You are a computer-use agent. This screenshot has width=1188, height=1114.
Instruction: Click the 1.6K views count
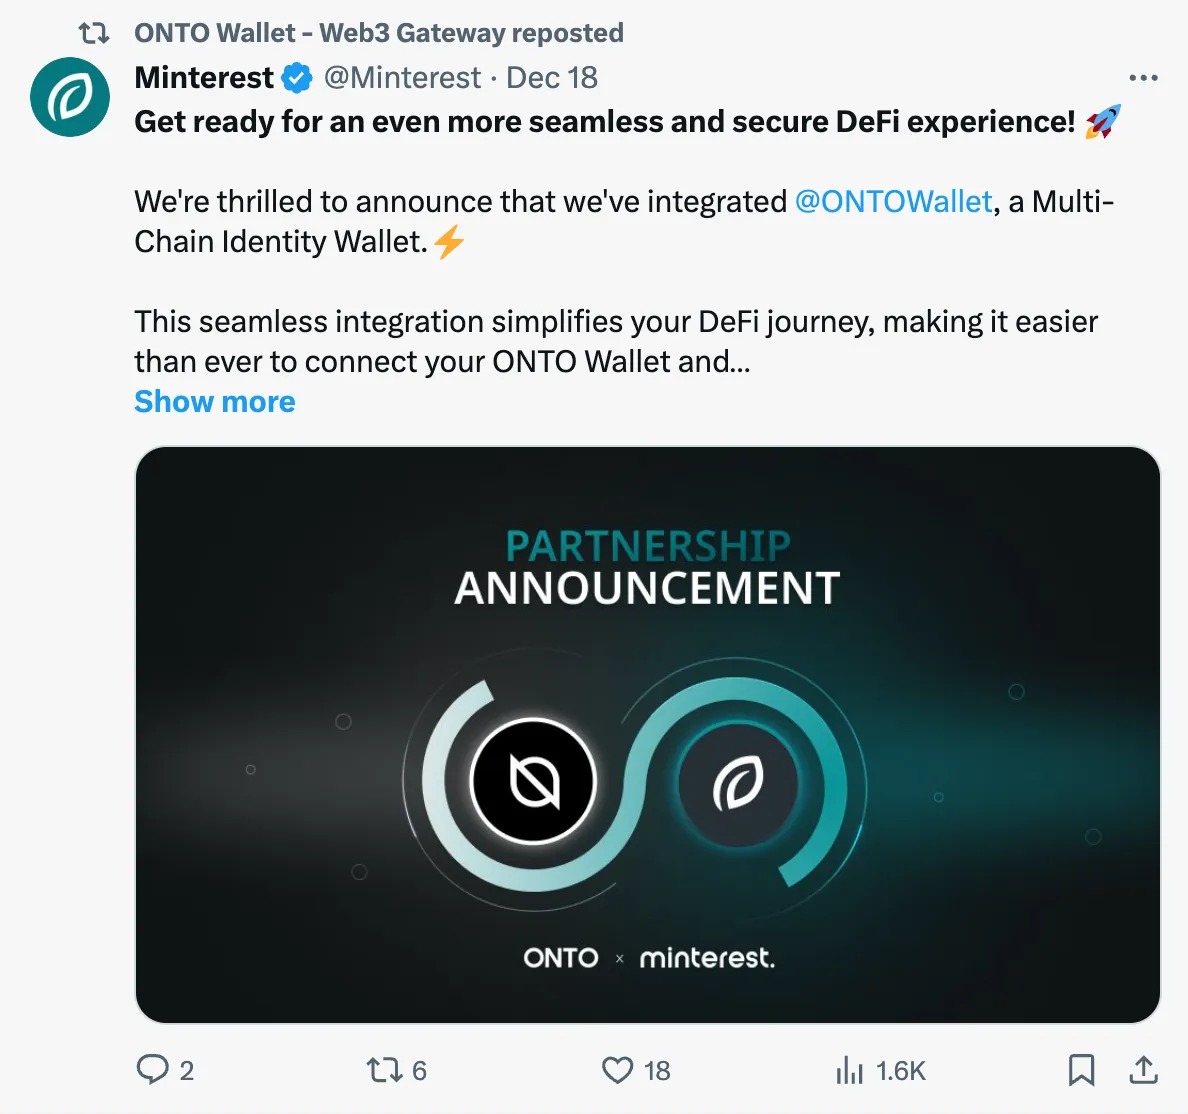click(901, 1071)
